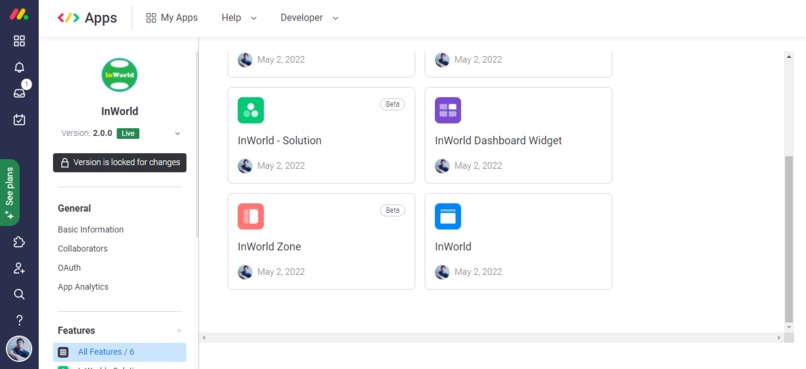Open OAuth section
The width and height of the screenshot is (806, 369).
tap(69, 268)
